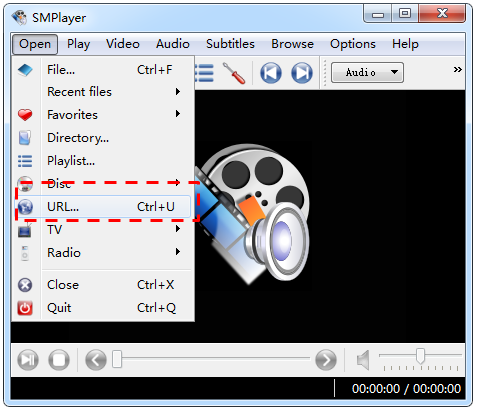Click the seek bar handle
Viewport: 477px width, 410px height.
(117, 359)
